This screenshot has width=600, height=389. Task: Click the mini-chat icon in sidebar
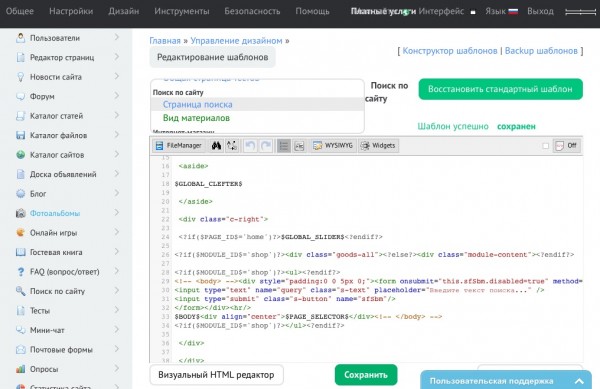(21, 330)
